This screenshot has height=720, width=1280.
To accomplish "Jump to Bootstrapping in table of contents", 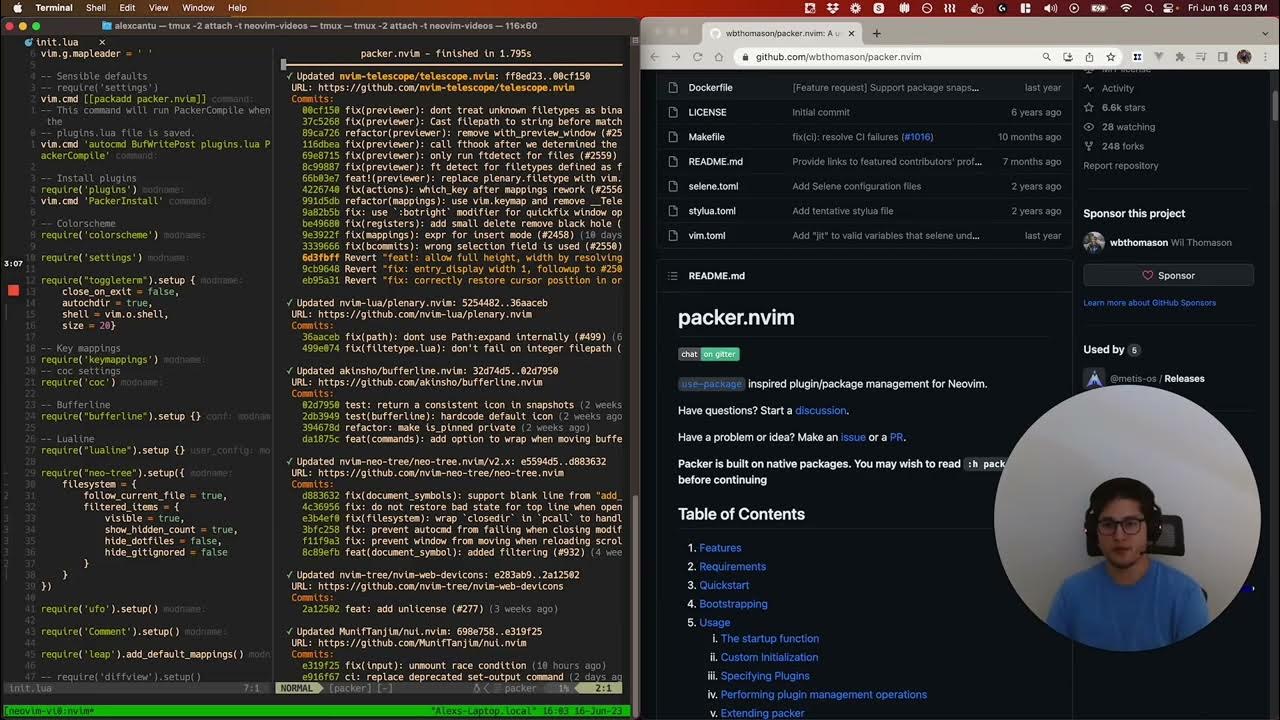I will (733, 604).
